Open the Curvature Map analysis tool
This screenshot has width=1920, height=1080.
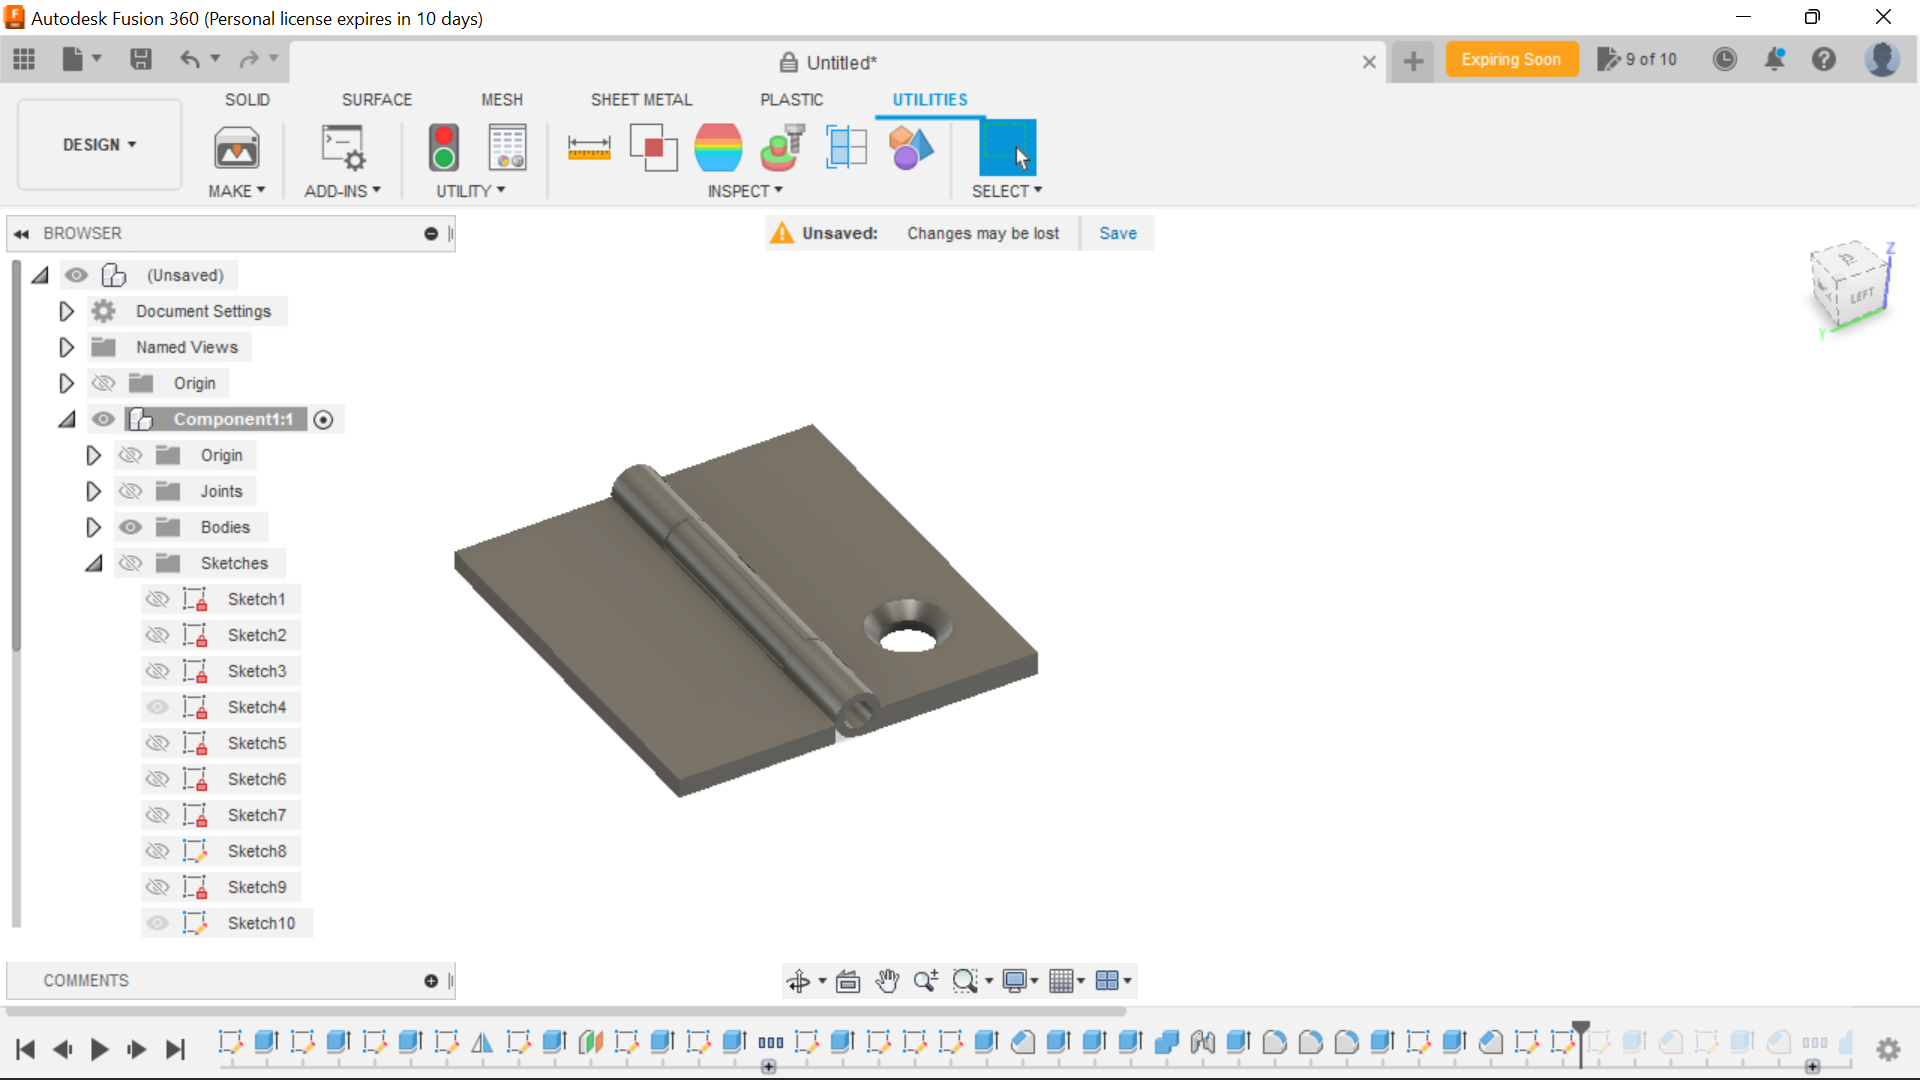719,147
